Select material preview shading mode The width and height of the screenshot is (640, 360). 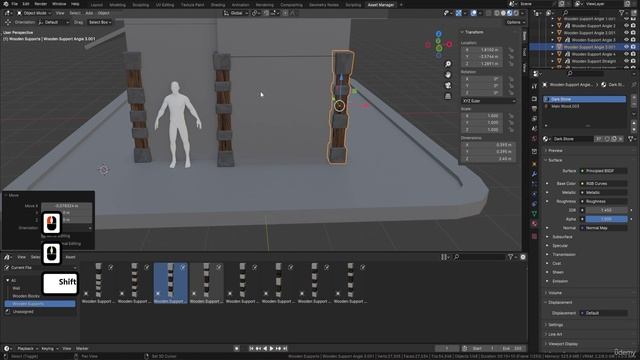(510, 13)
